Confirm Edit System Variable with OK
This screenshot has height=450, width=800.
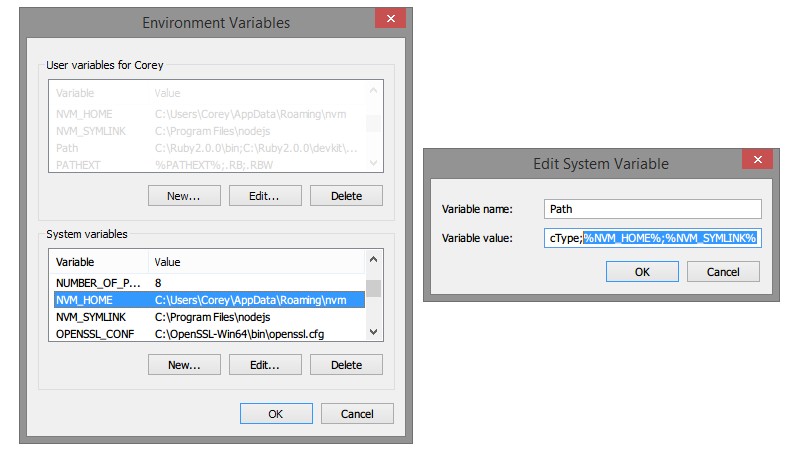coord(642,272)
